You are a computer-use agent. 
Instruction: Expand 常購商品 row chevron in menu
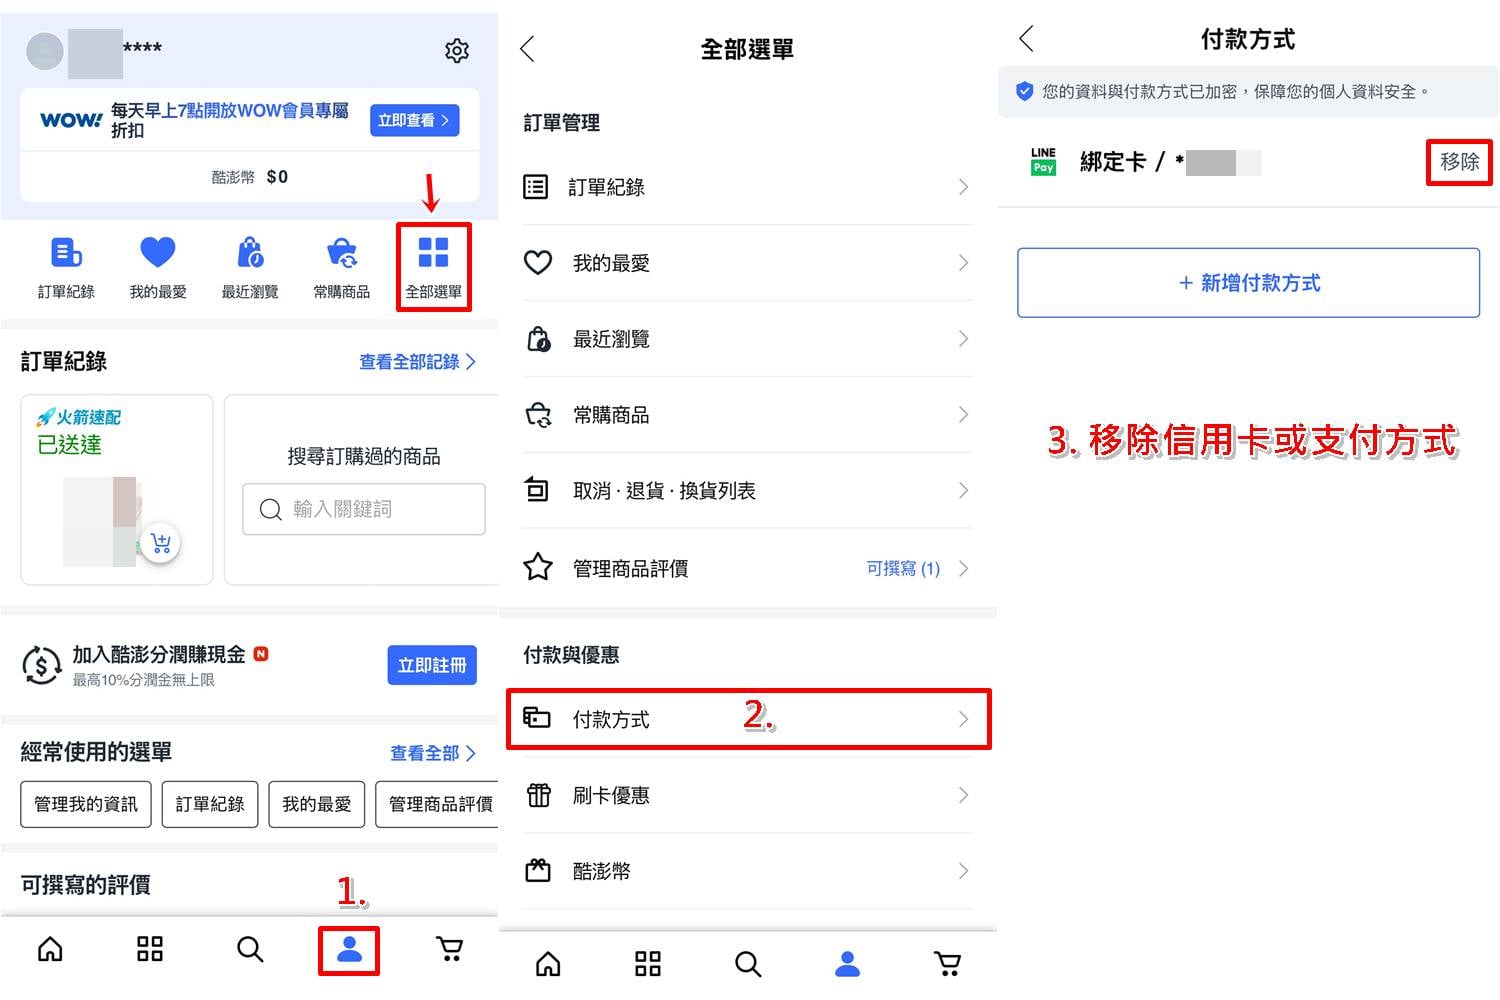[x=963, y=415]
